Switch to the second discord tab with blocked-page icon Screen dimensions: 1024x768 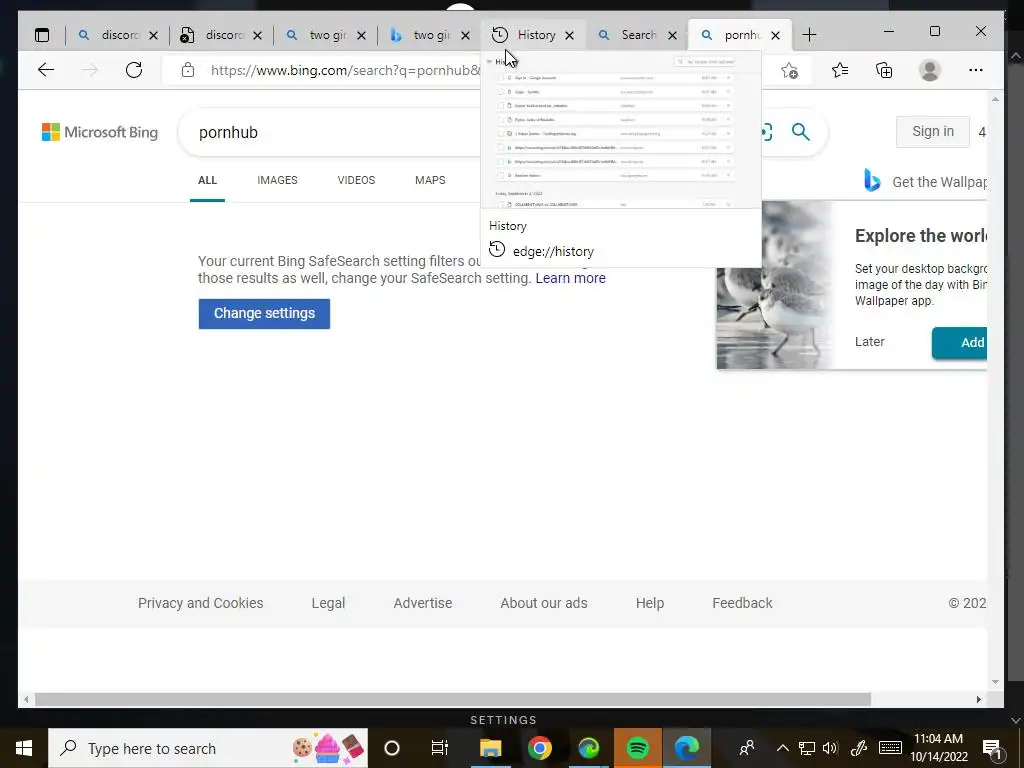(222, 35)
